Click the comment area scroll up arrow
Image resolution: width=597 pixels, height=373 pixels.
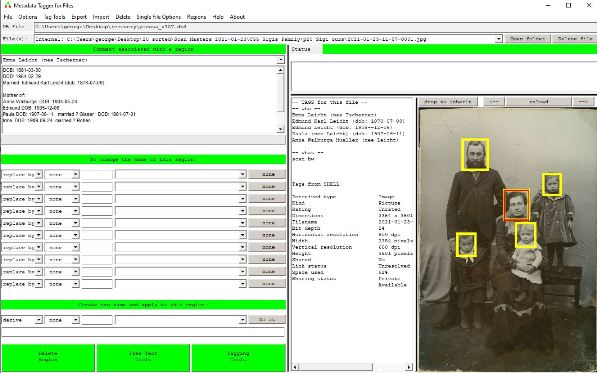(x=281, y=70)
